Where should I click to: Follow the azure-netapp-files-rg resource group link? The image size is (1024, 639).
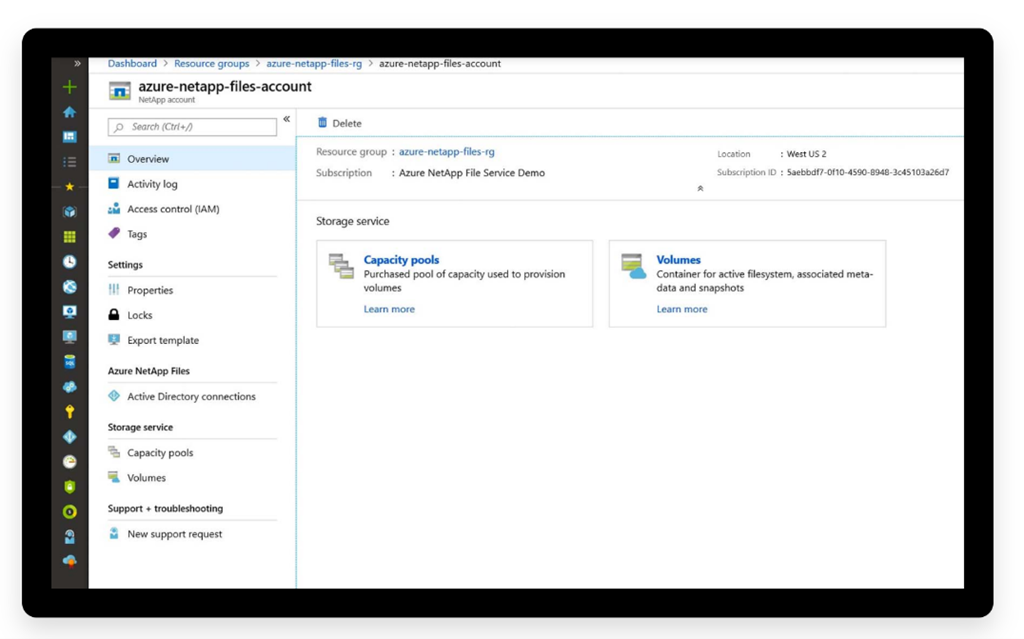(x=447, y=151)
